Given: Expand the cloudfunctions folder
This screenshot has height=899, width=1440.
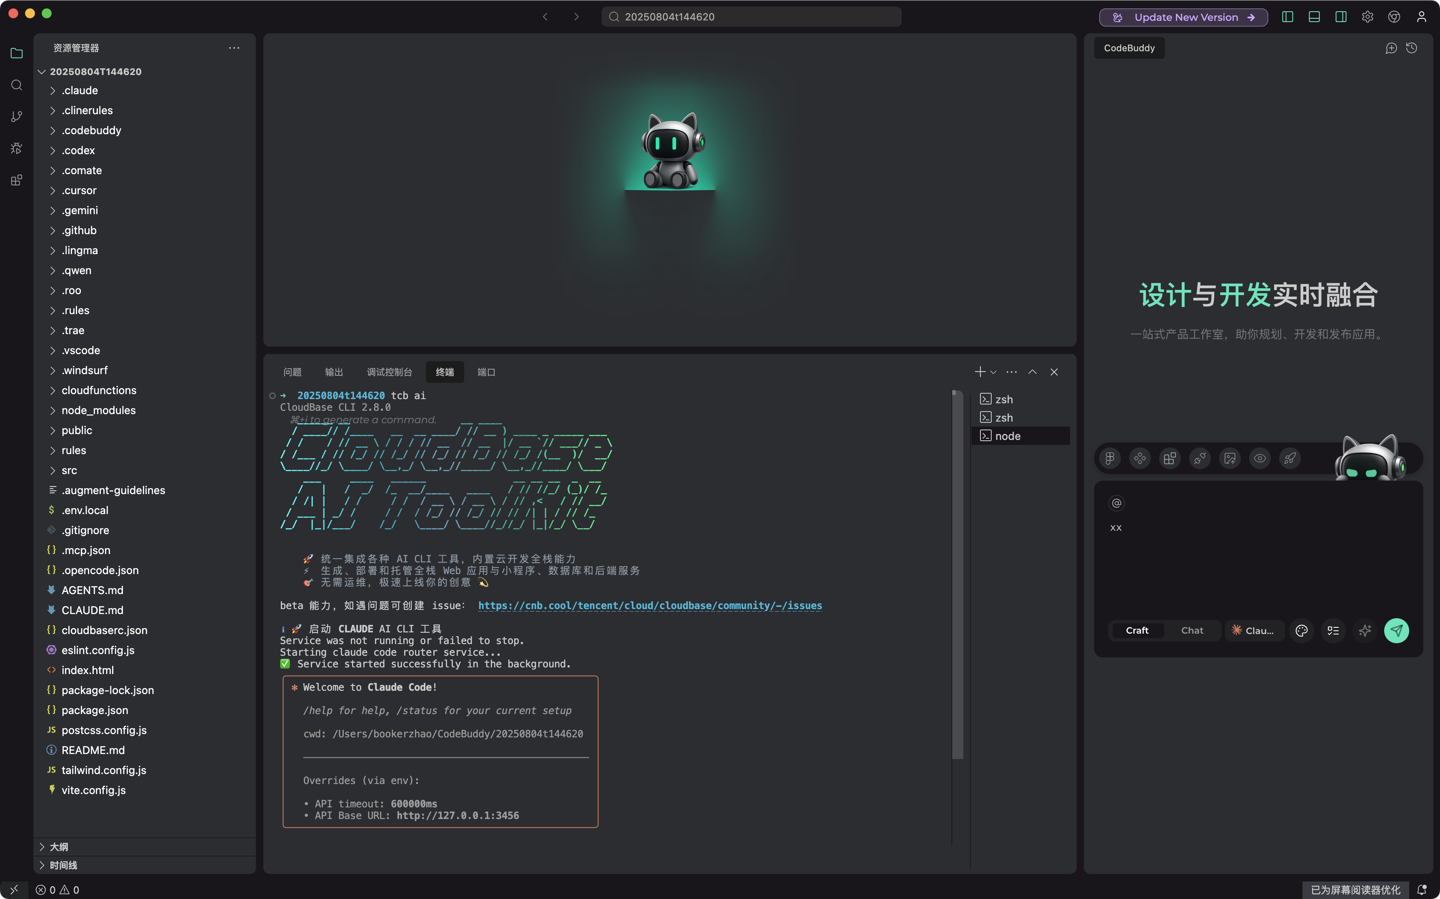Looking at the screenshot, I should tap(98, 391).
